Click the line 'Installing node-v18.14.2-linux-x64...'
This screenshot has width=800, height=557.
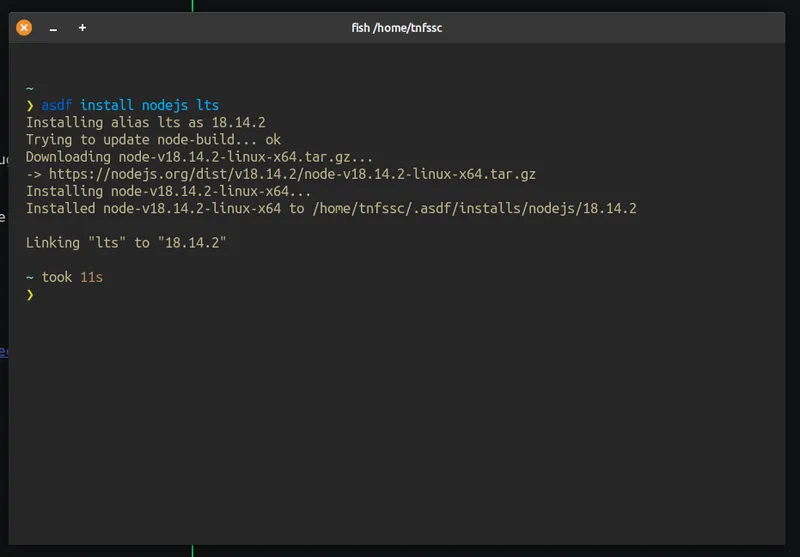coord(169,191)
